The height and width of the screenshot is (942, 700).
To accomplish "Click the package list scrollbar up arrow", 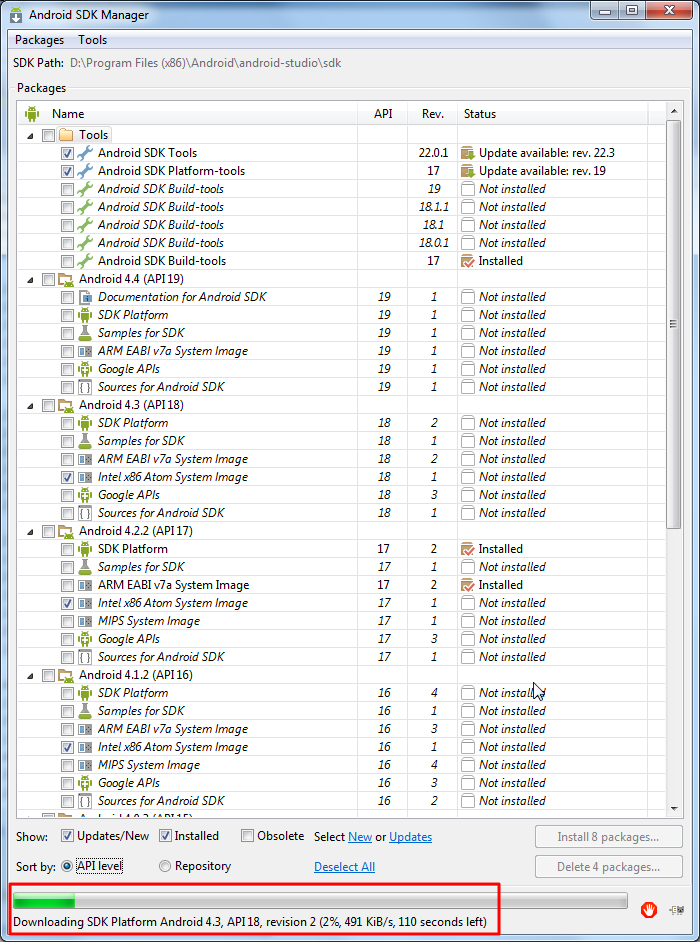I will pos(674,111).
